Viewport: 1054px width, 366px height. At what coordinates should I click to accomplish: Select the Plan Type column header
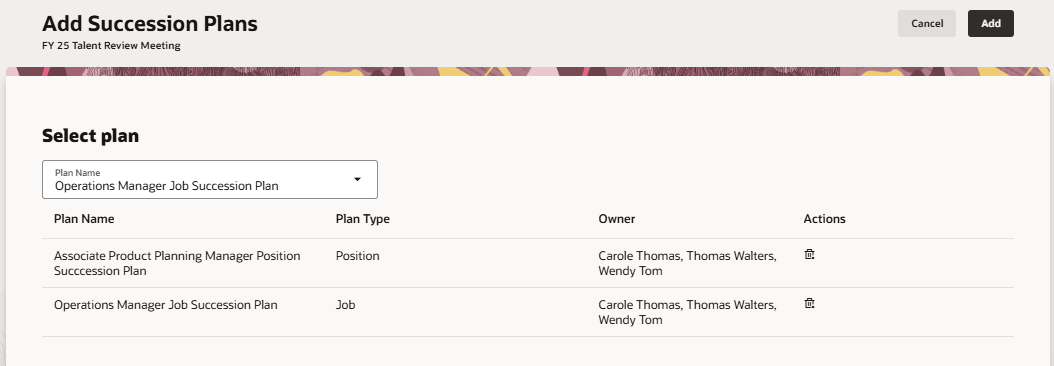[x=363, y=219]
